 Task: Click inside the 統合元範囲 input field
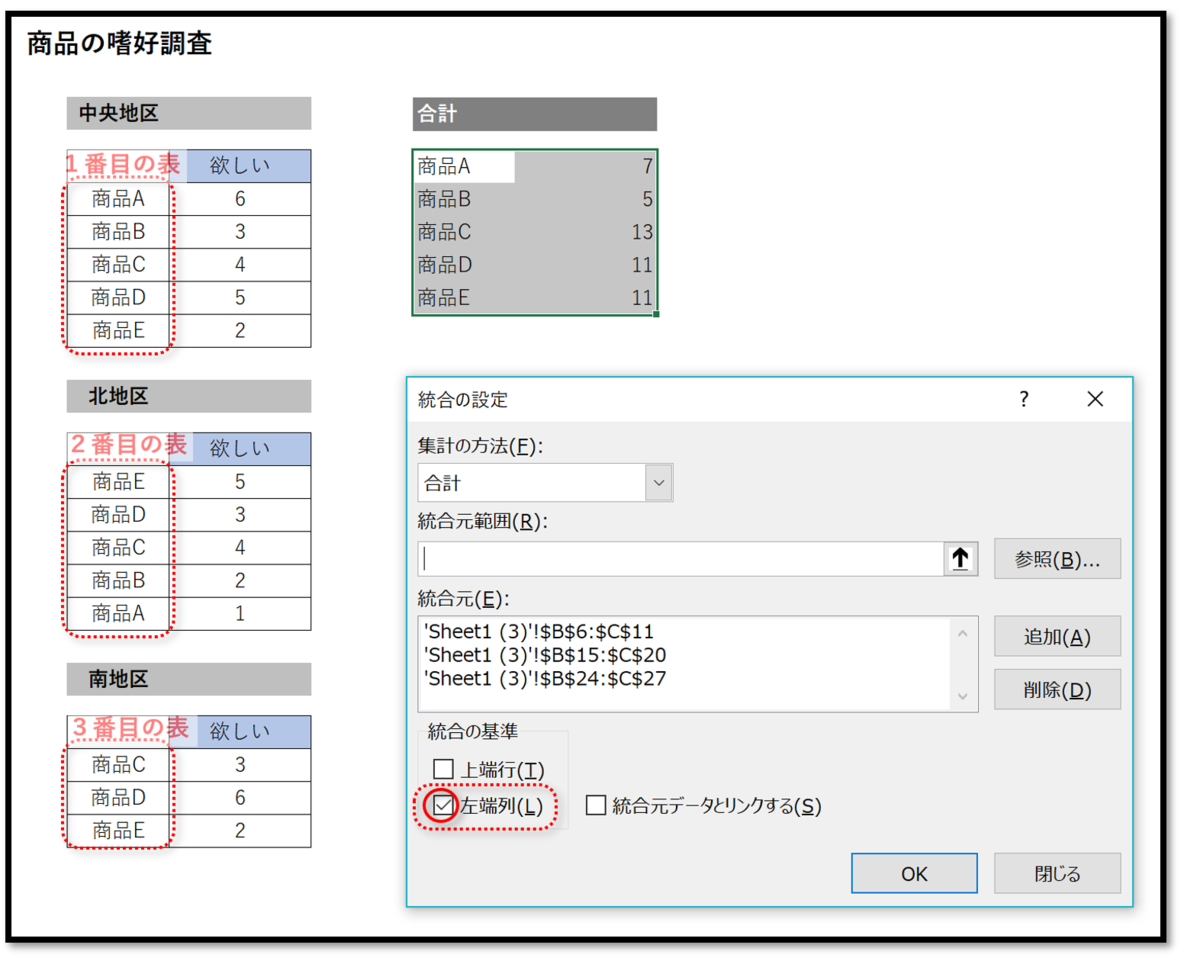pos(680,558)
